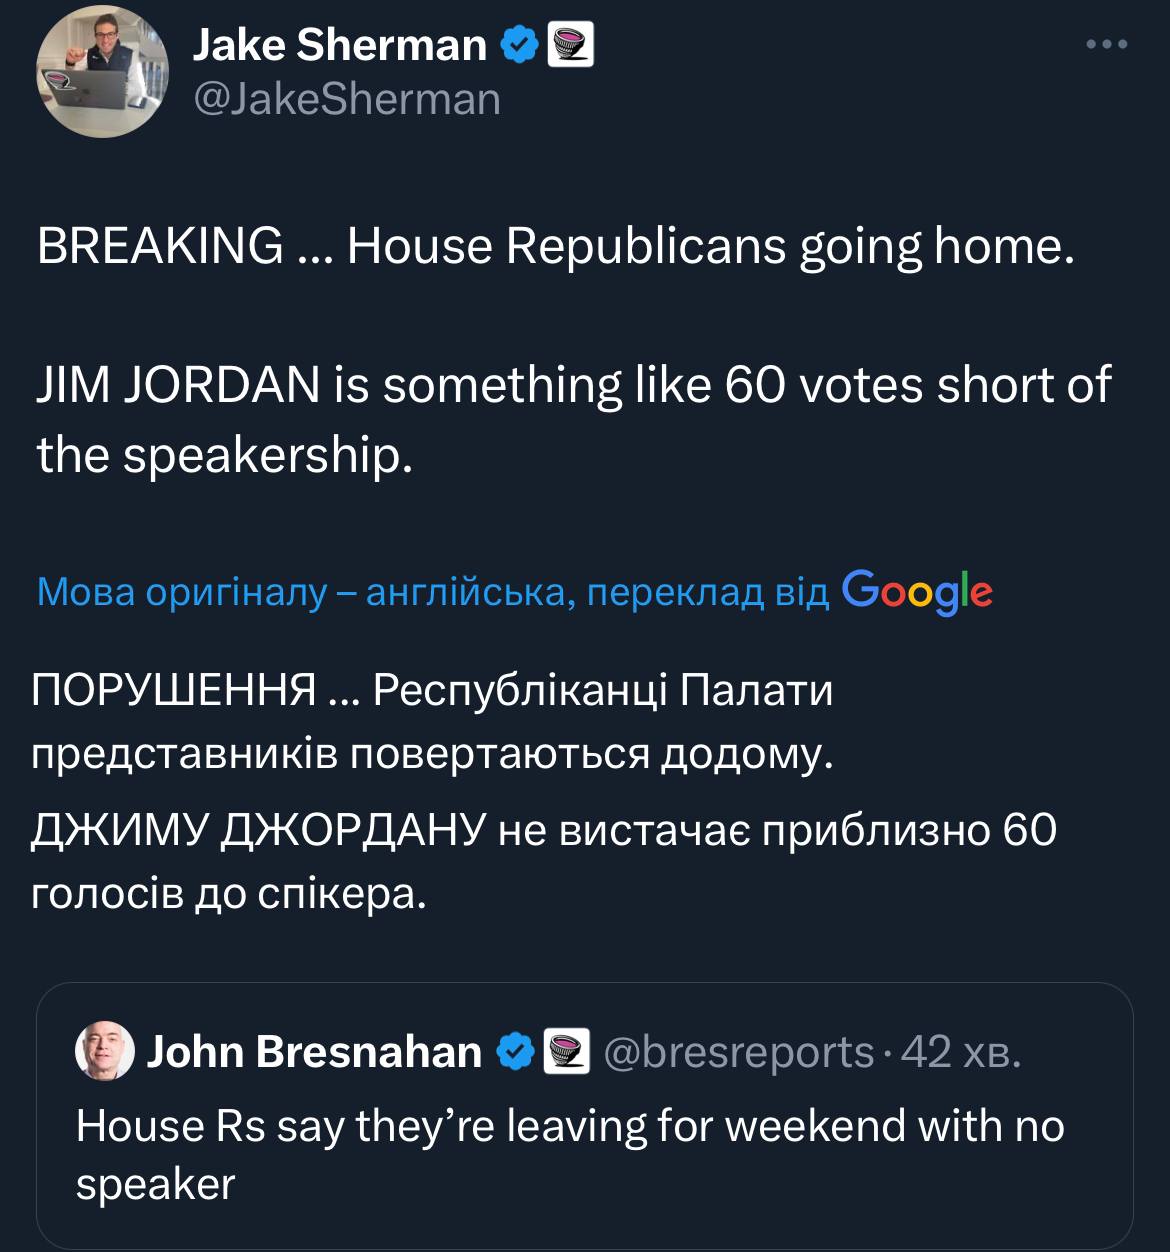This screenshot has width=1170, height=1252.
Task: Open the three-dot more options menu
Action: (x=1107, y=45)
